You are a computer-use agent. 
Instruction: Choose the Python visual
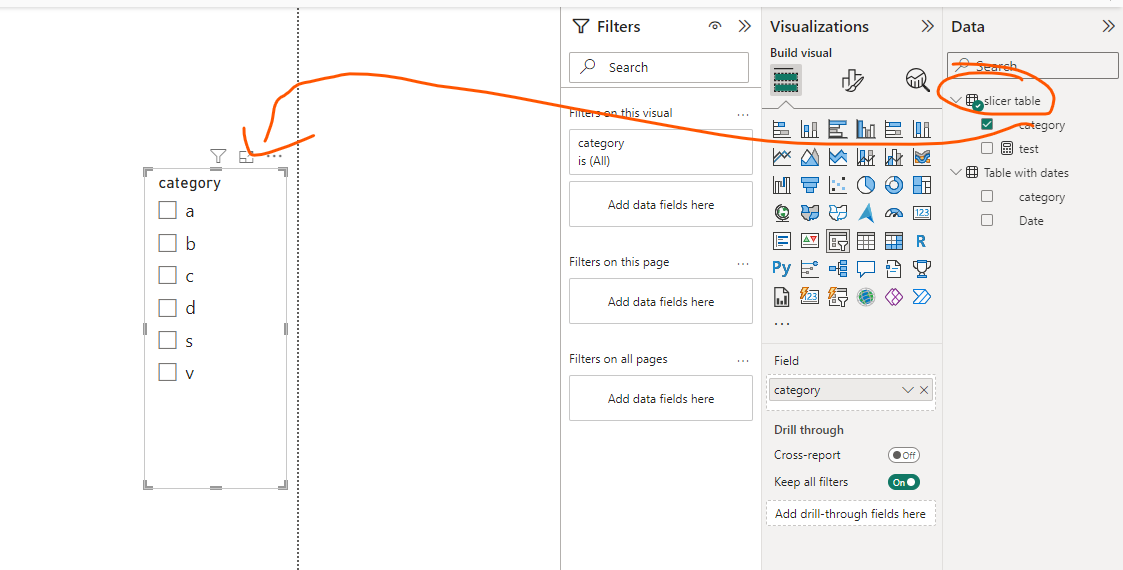tap(781, 269)
